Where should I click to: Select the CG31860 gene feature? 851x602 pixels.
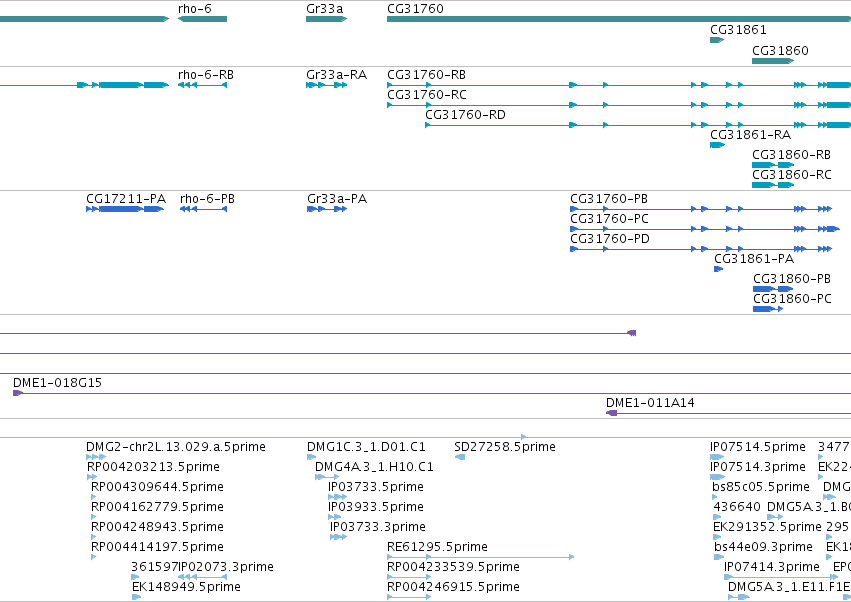tap(773, 61)
